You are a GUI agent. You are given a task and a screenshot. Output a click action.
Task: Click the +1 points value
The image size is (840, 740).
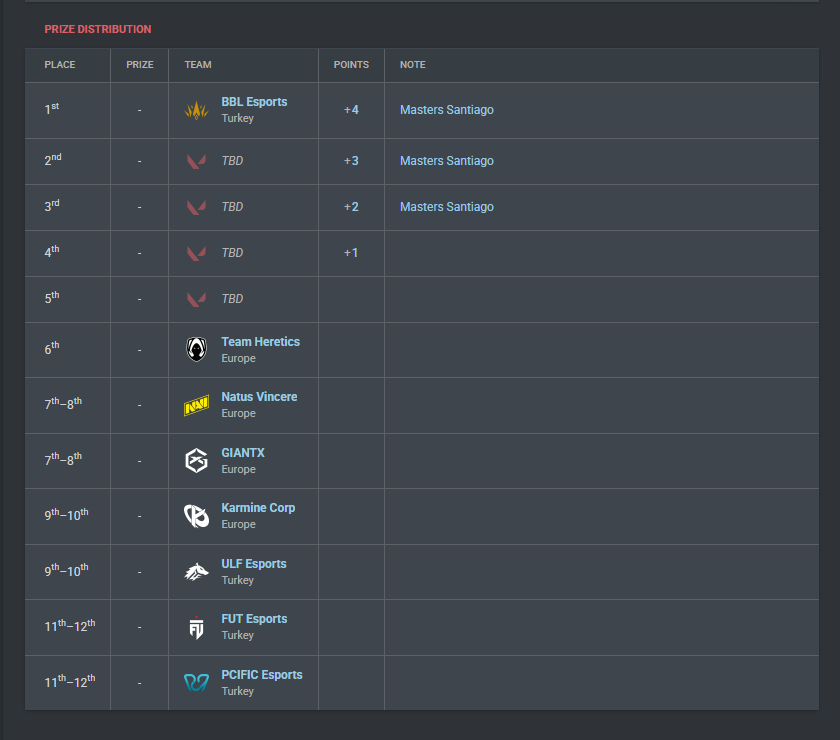pos(351,253)
